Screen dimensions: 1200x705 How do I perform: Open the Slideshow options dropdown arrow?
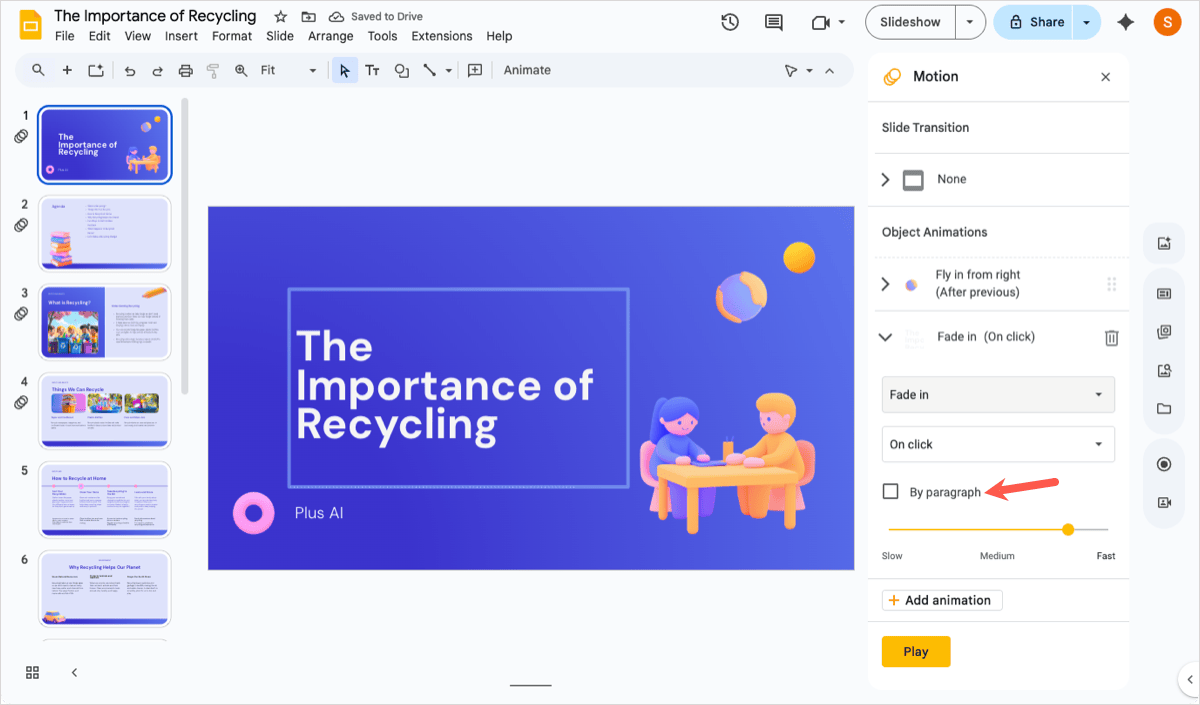pyautogui.click(x=969, y=22)
